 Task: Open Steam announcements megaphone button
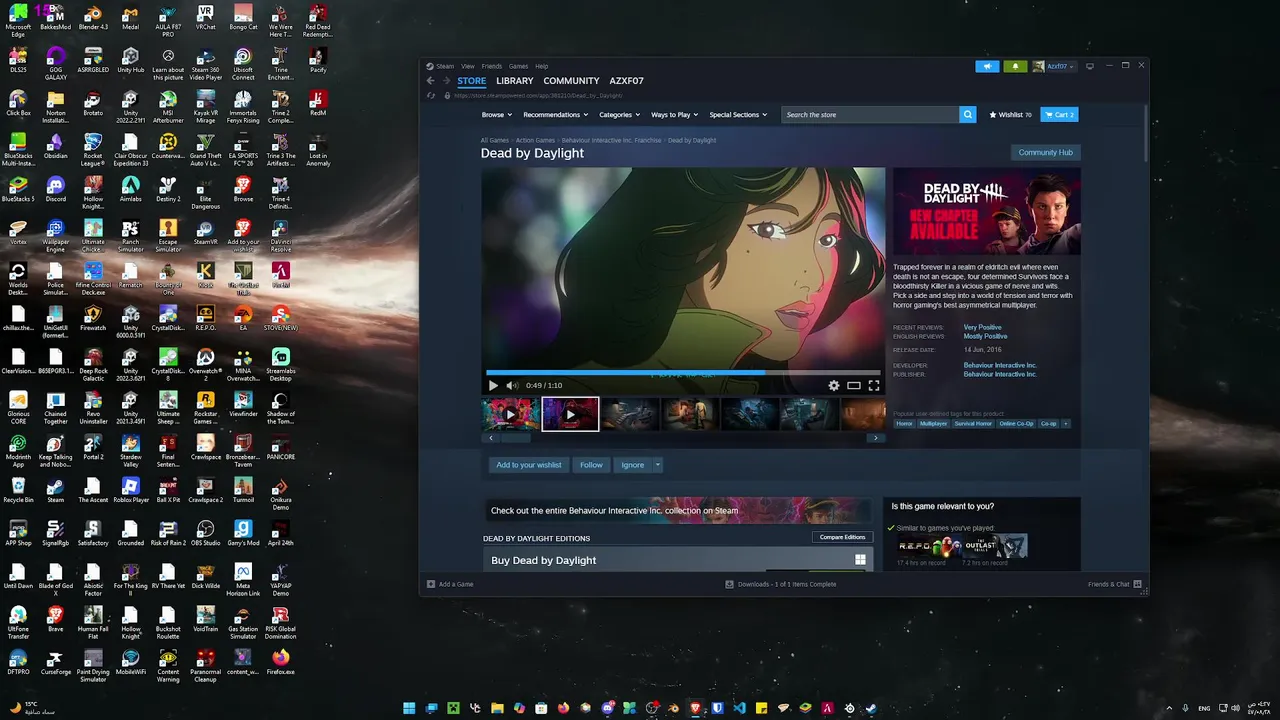(987, 66)
